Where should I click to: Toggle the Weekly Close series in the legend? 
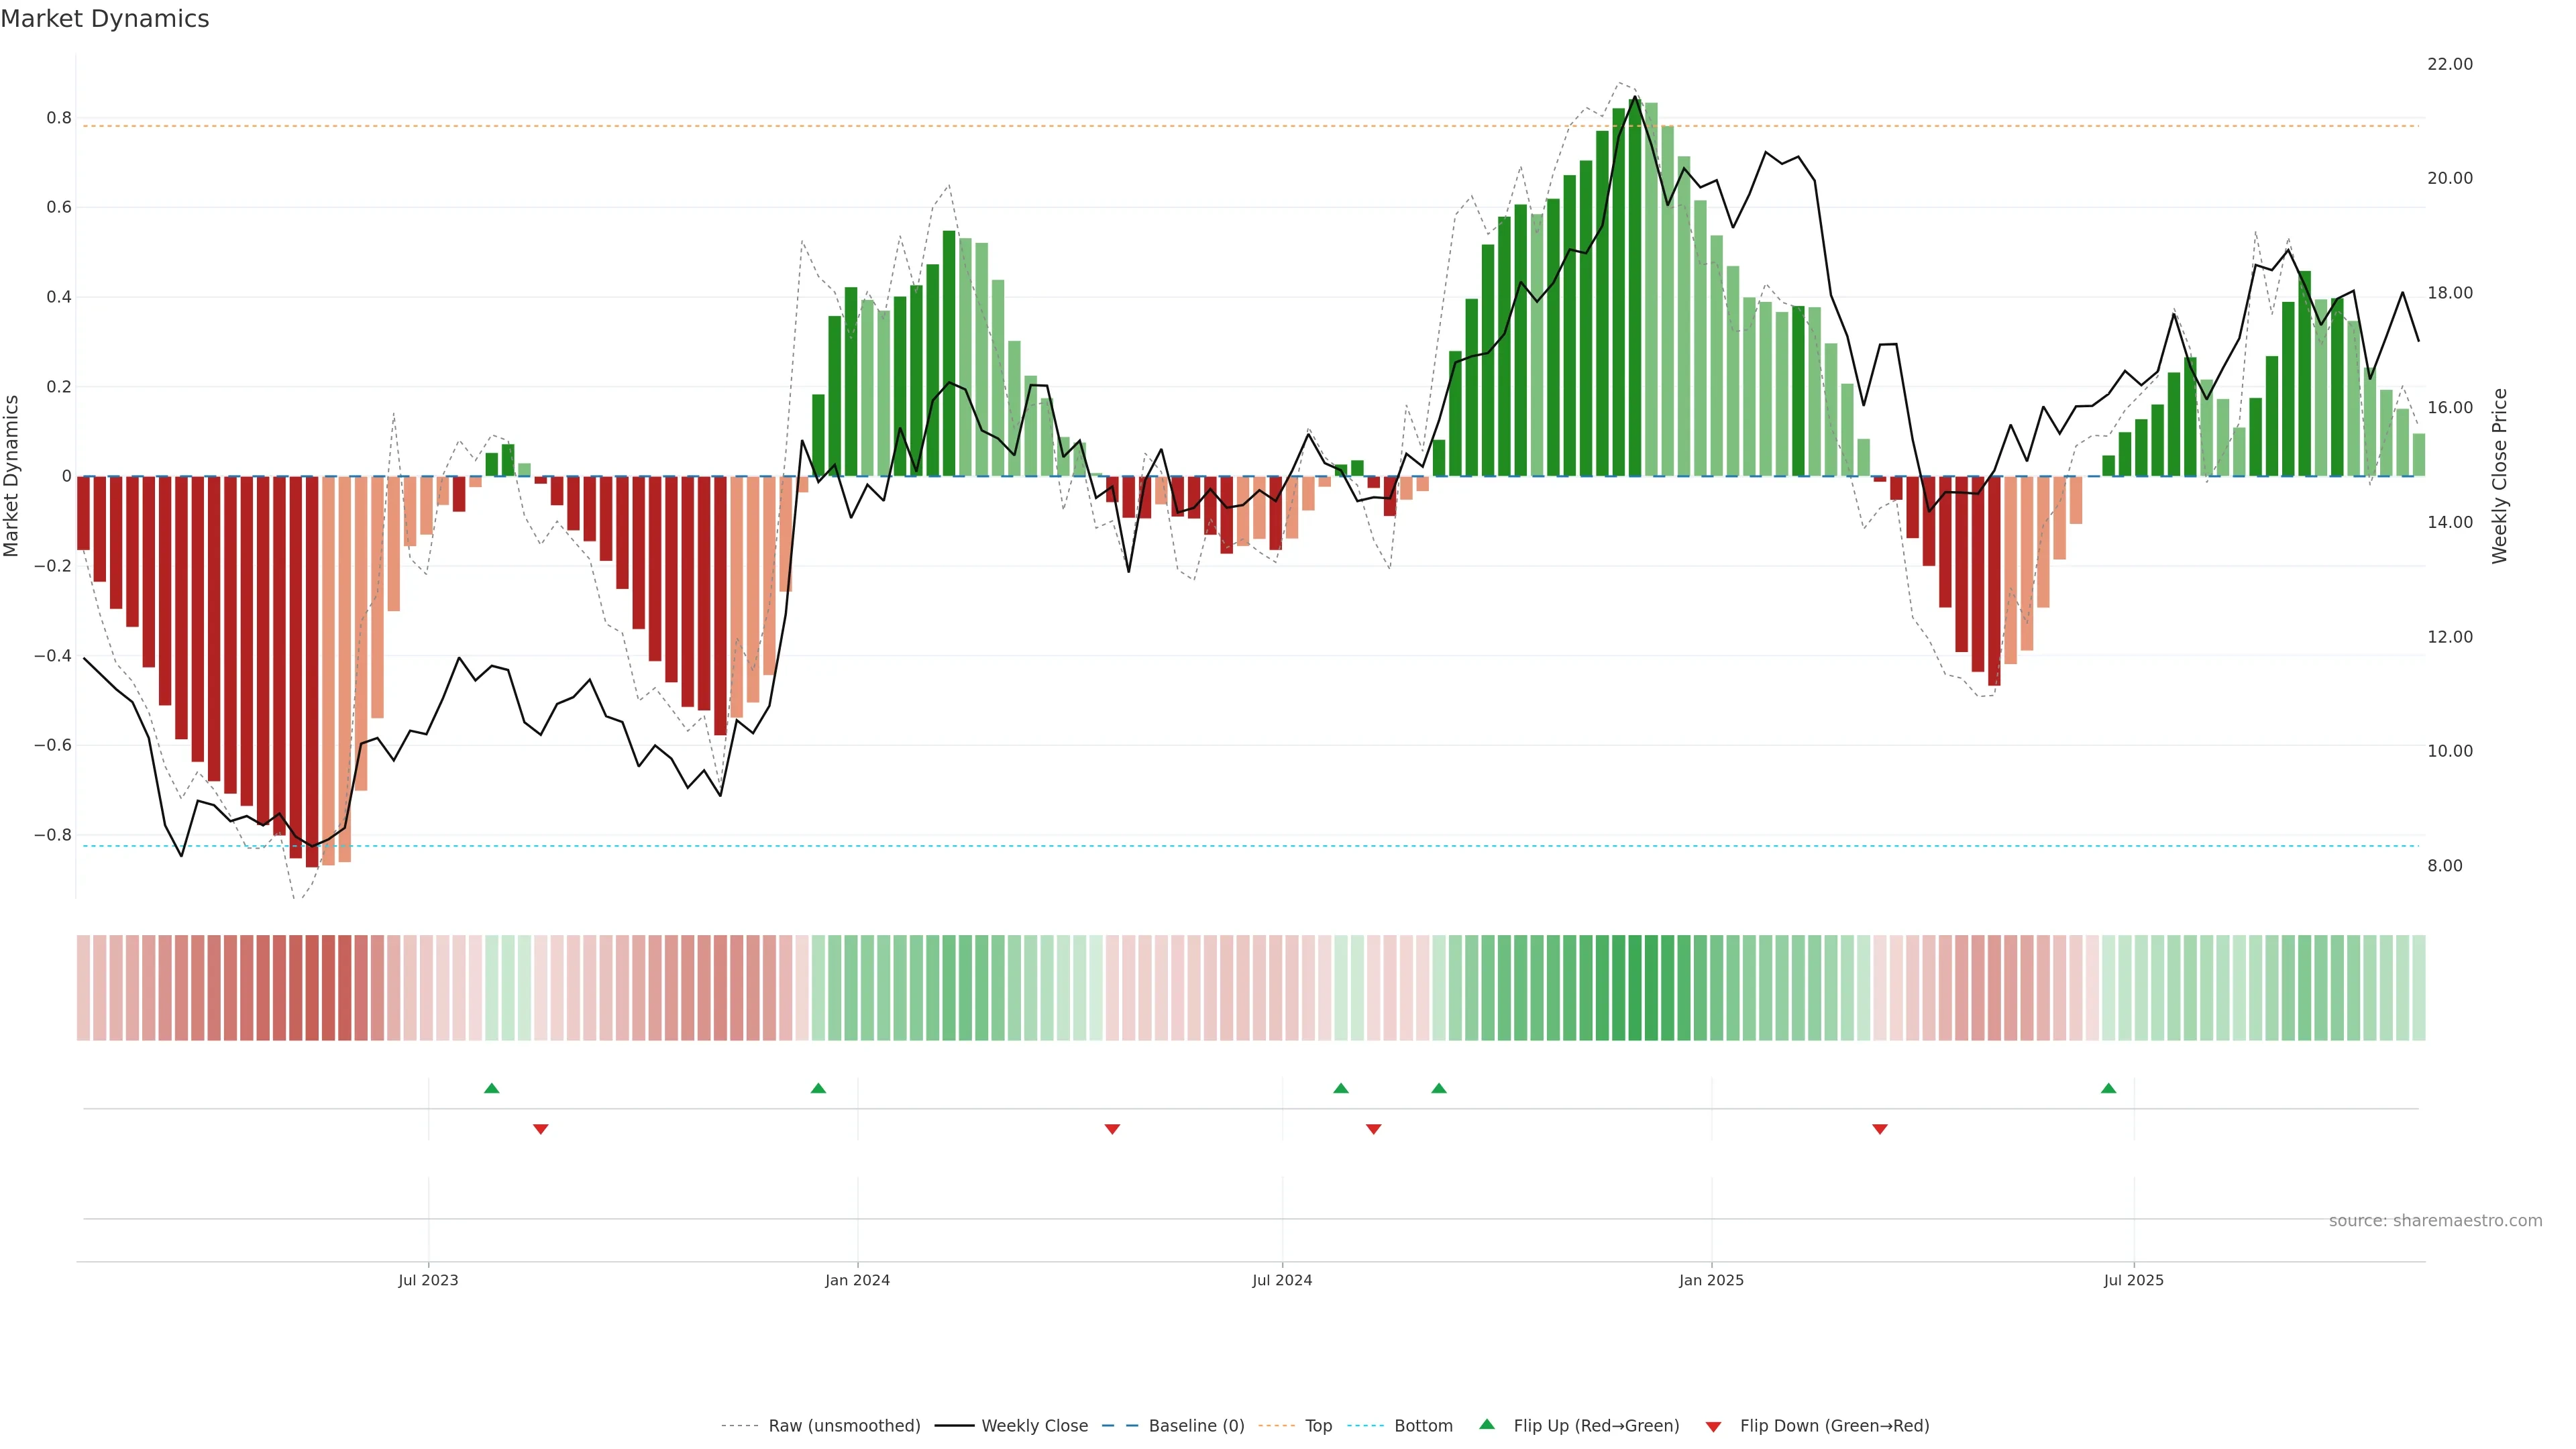1034,1426
